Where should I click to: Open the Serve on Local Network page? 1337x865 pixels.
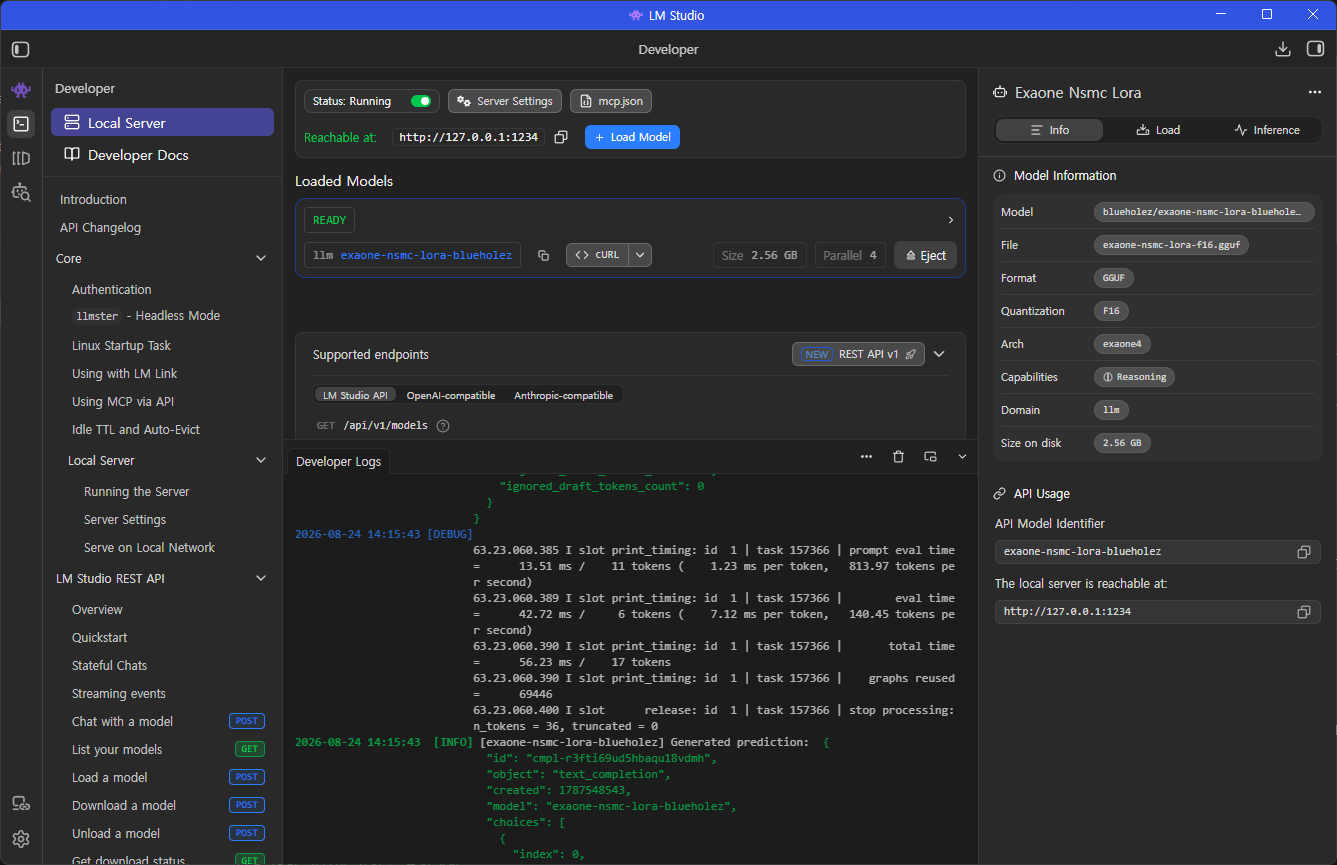point(149,547)
